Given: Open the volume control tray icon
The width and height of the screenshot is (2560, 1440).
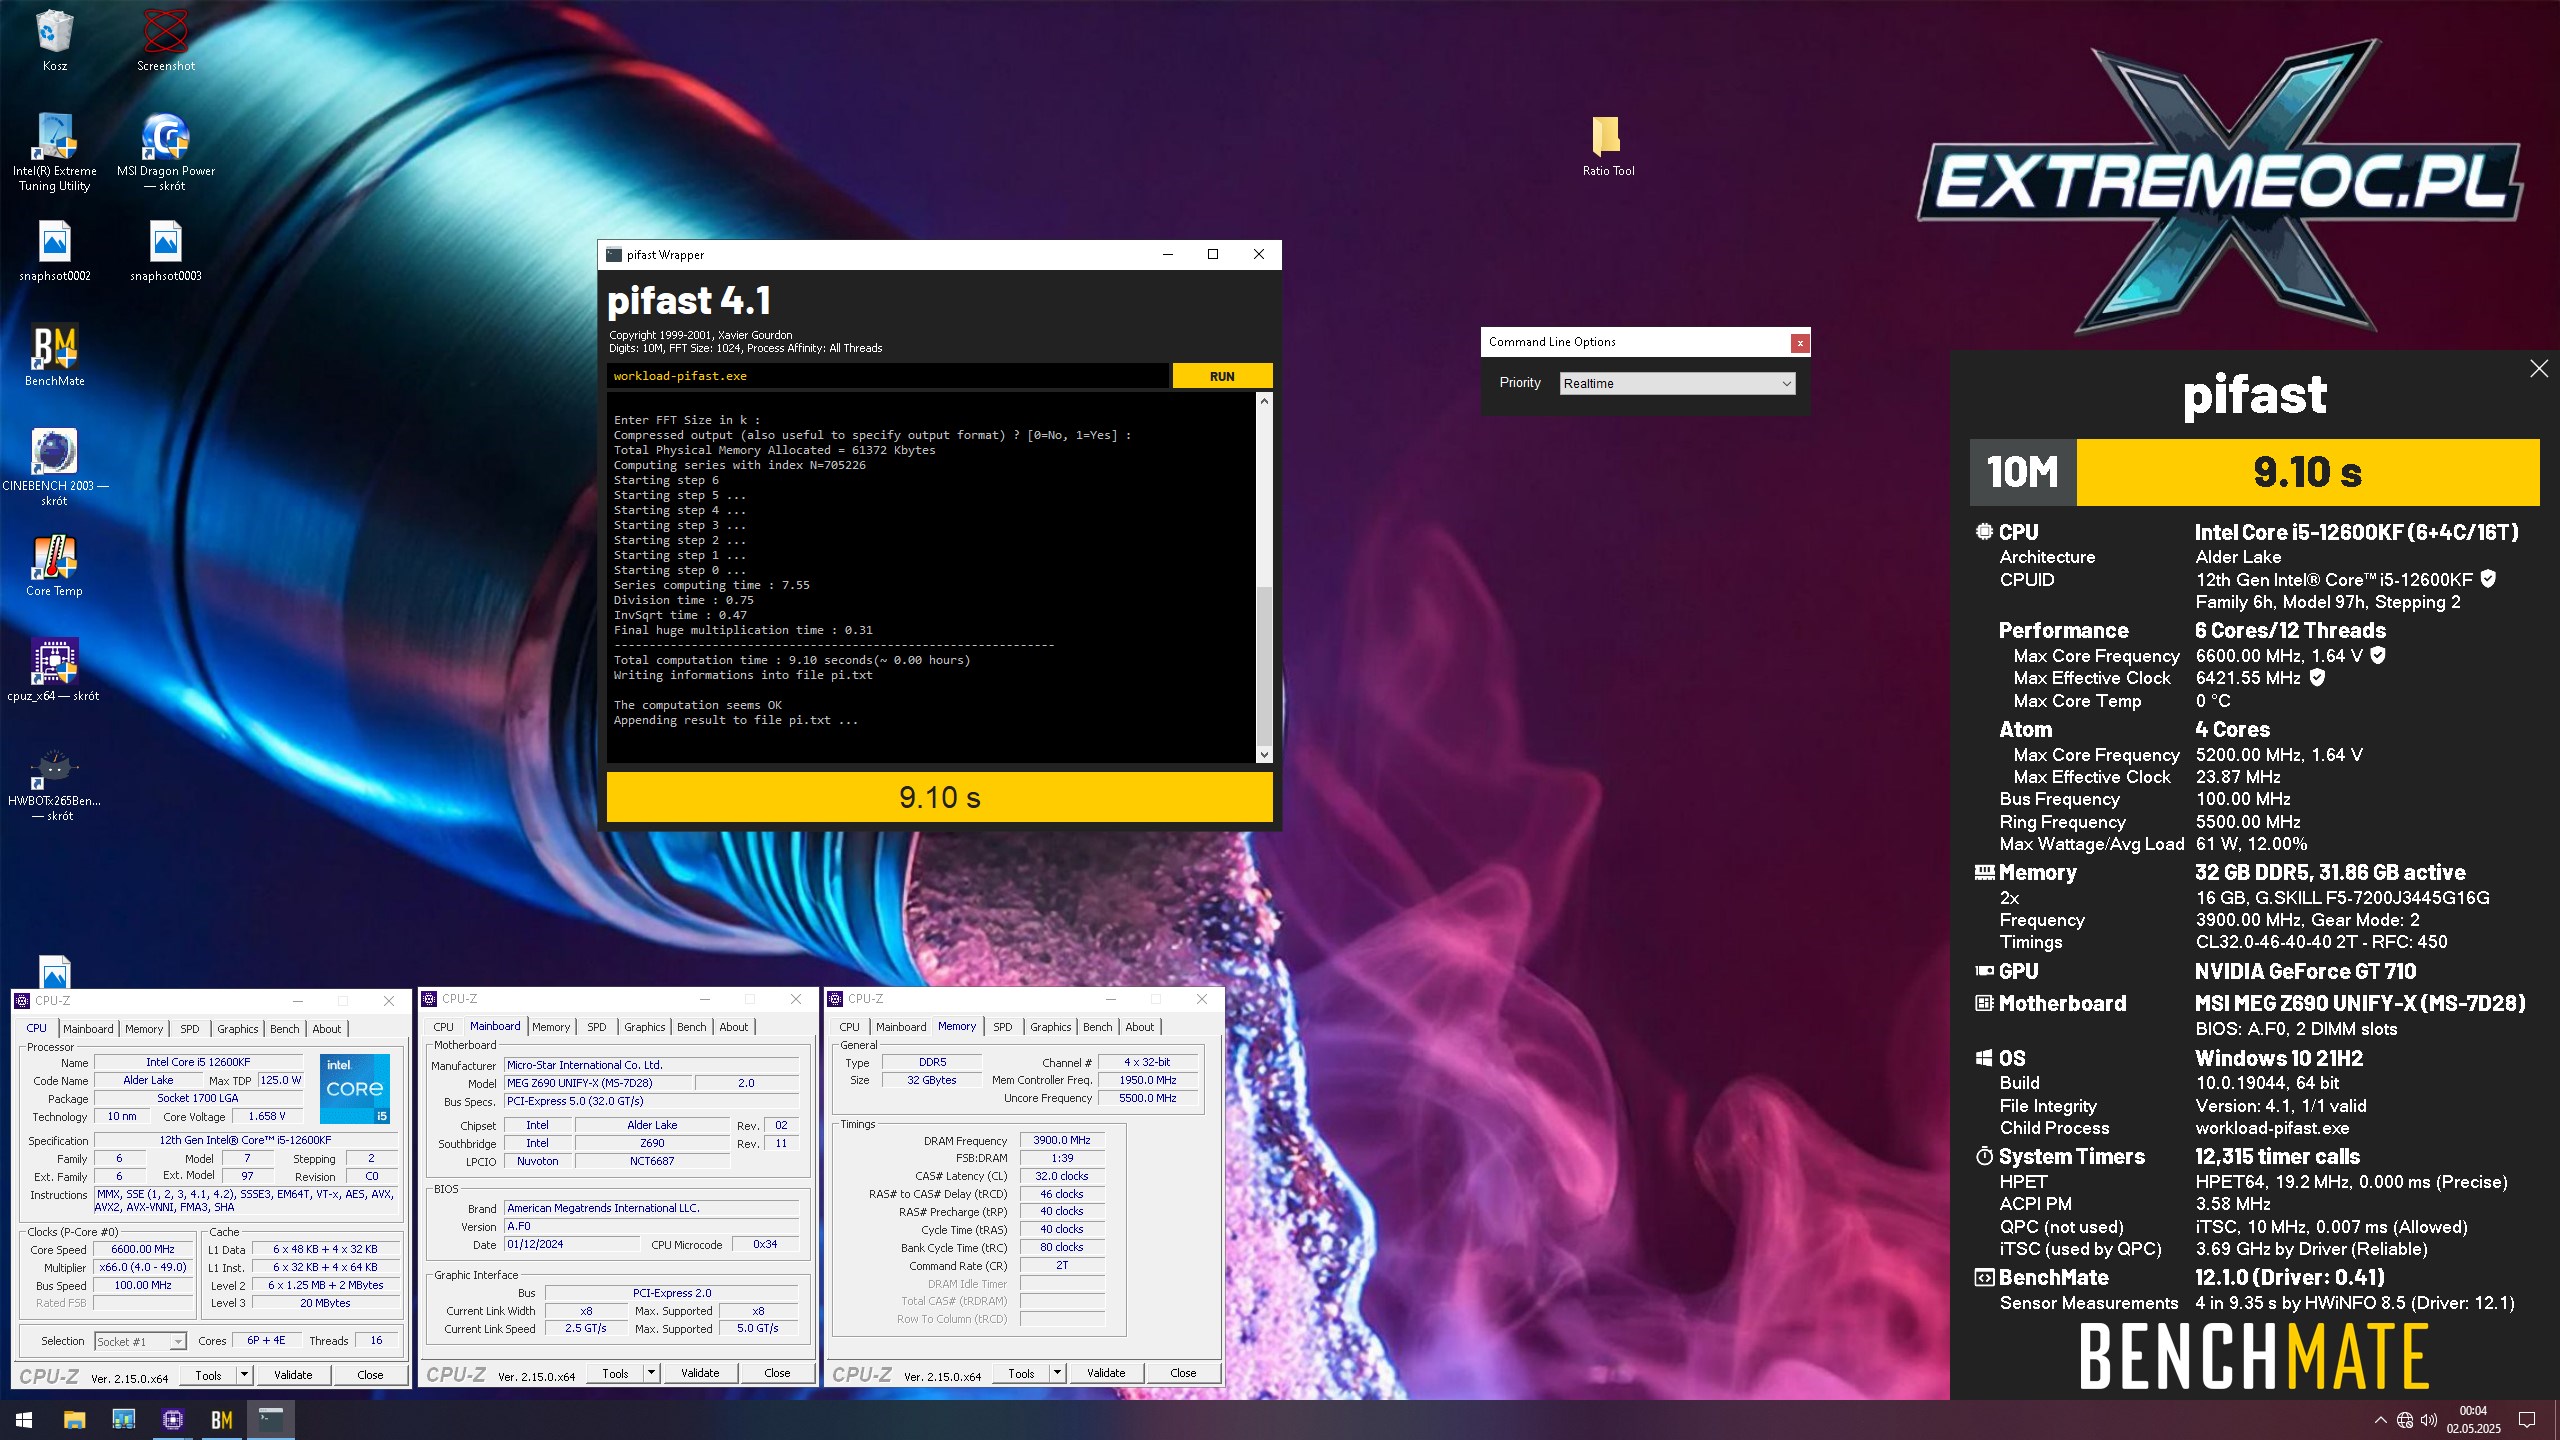Looking at the screenshot, I should pos(2428,1420).
